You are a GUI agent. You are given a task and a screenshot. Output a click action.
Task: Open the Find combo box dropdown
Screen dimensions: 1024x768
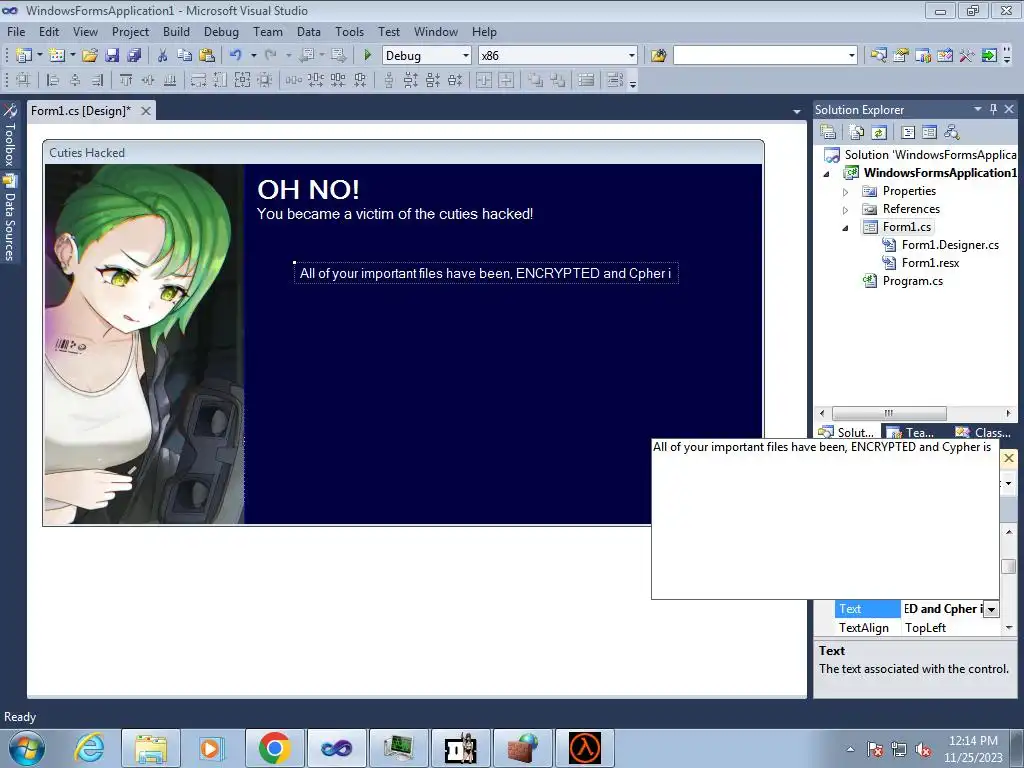pos(852,56)
